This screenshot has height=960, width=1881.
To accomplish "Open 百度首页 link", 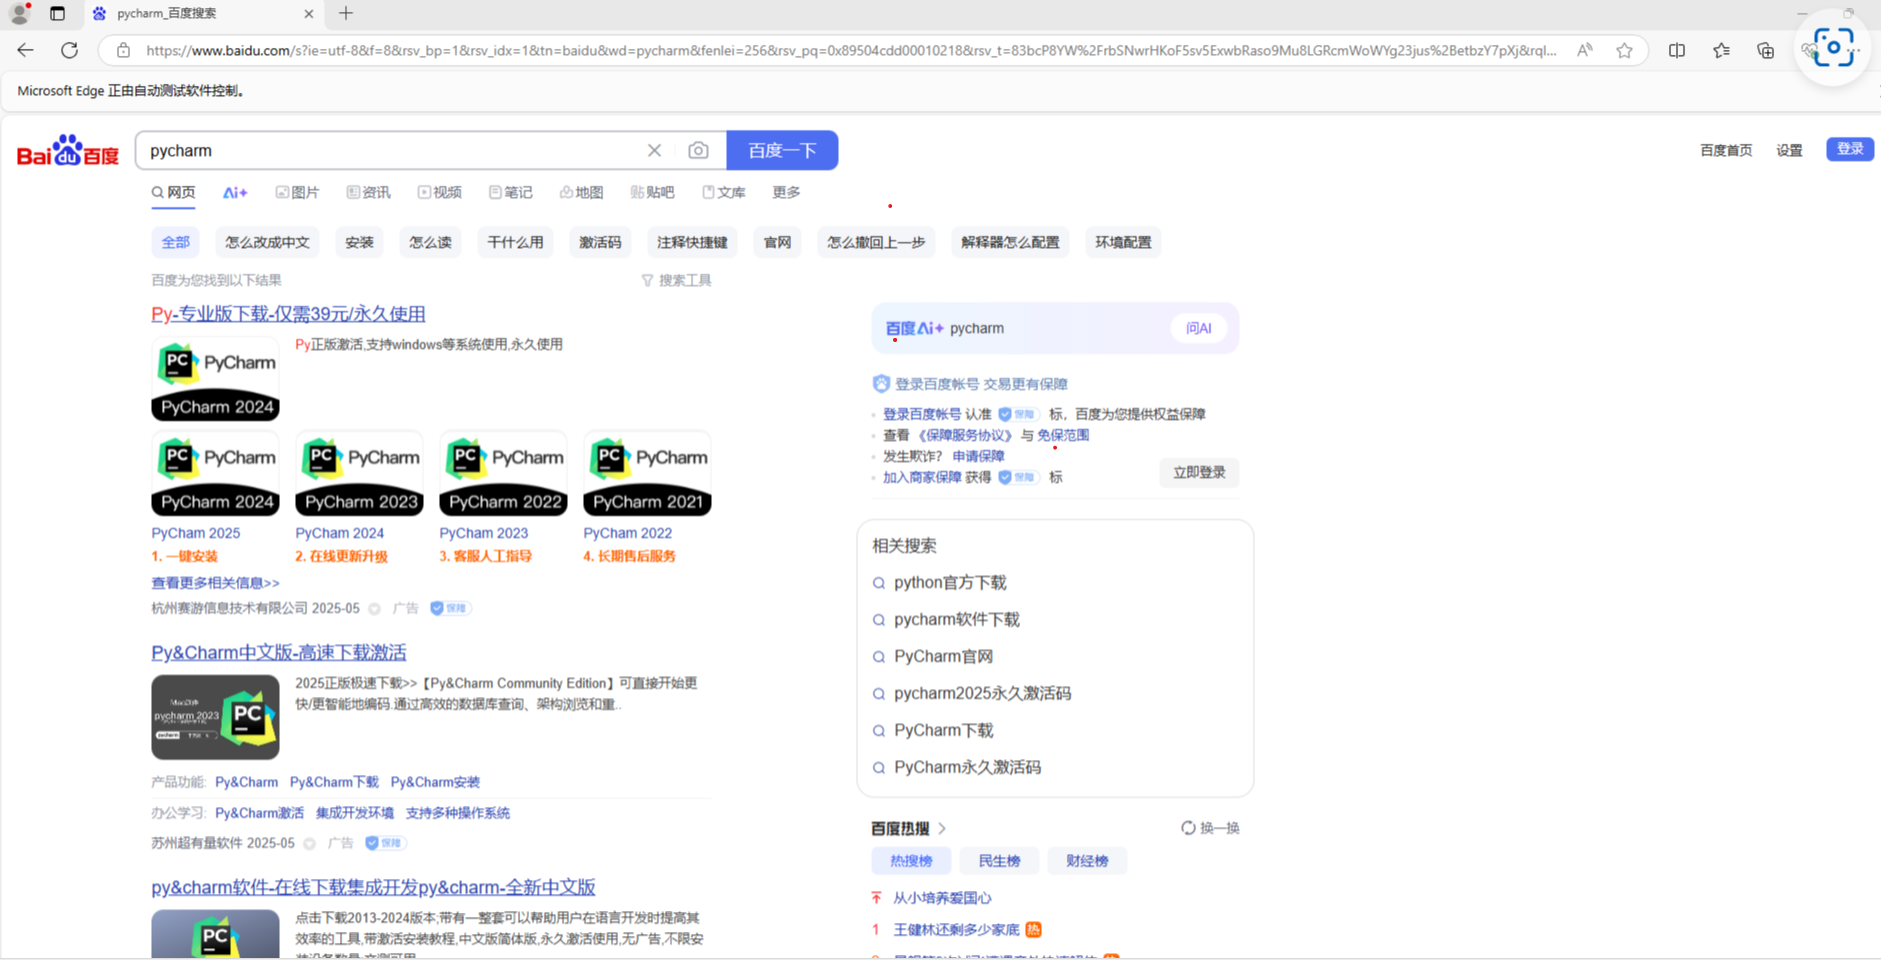I will click(1726, 150).
